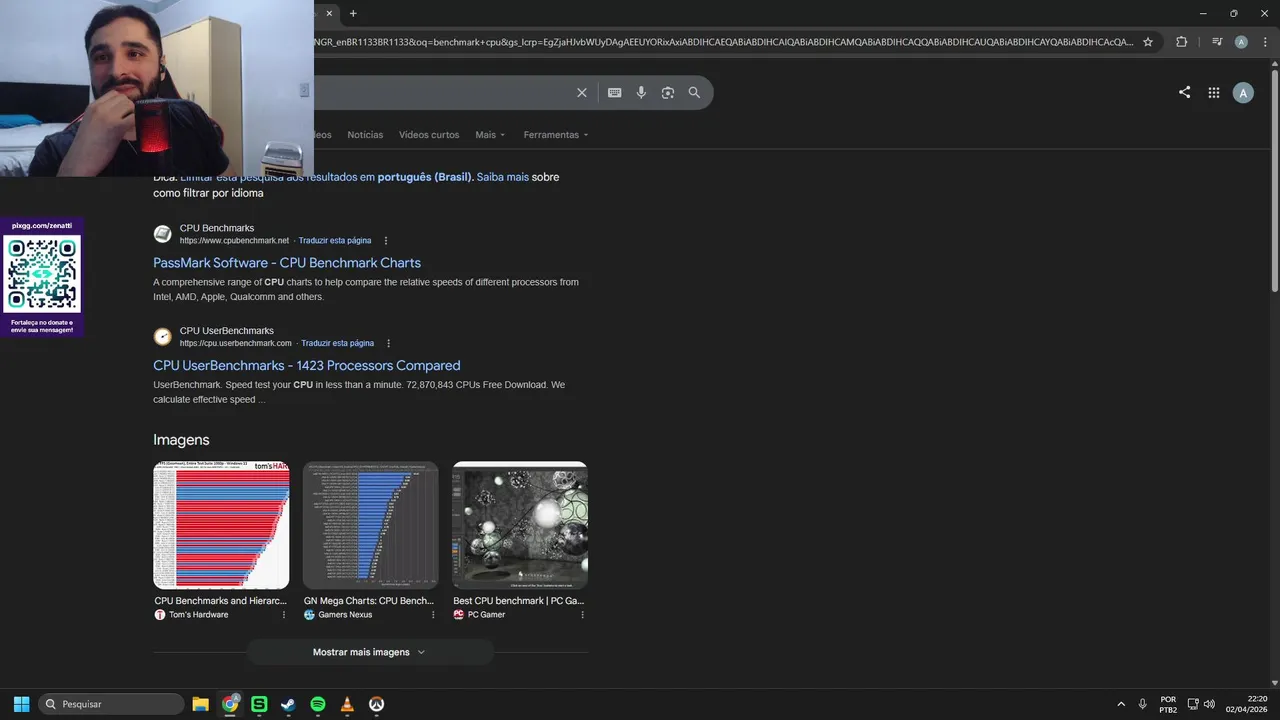This screenshot has height=720, width=1280.
Task: Open Spotify from the taskbar
Action: (x=318, y=704)
